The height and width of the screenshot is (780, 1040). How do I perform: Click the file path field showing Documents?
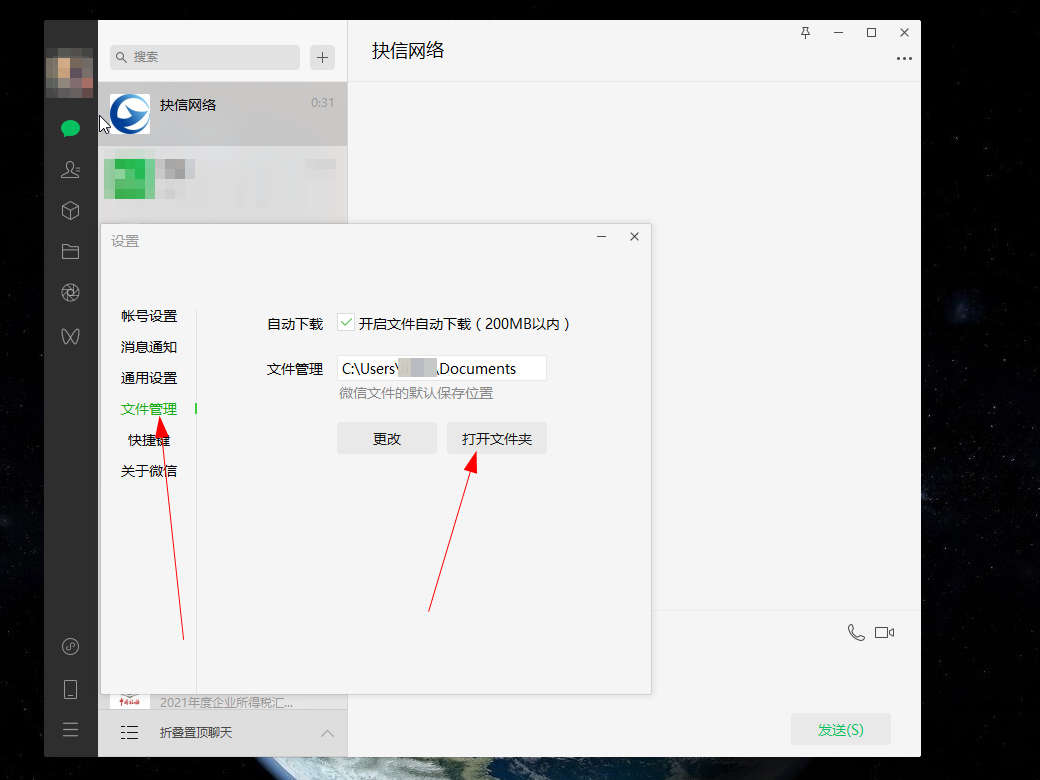coord(442,368)
